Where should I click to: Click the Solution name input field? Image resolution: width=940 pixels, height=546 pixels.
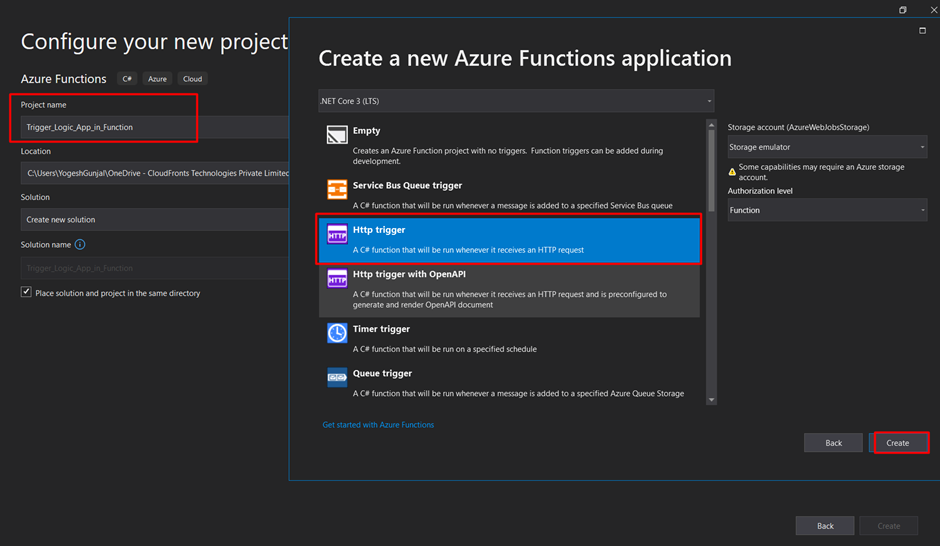(155, 268)
